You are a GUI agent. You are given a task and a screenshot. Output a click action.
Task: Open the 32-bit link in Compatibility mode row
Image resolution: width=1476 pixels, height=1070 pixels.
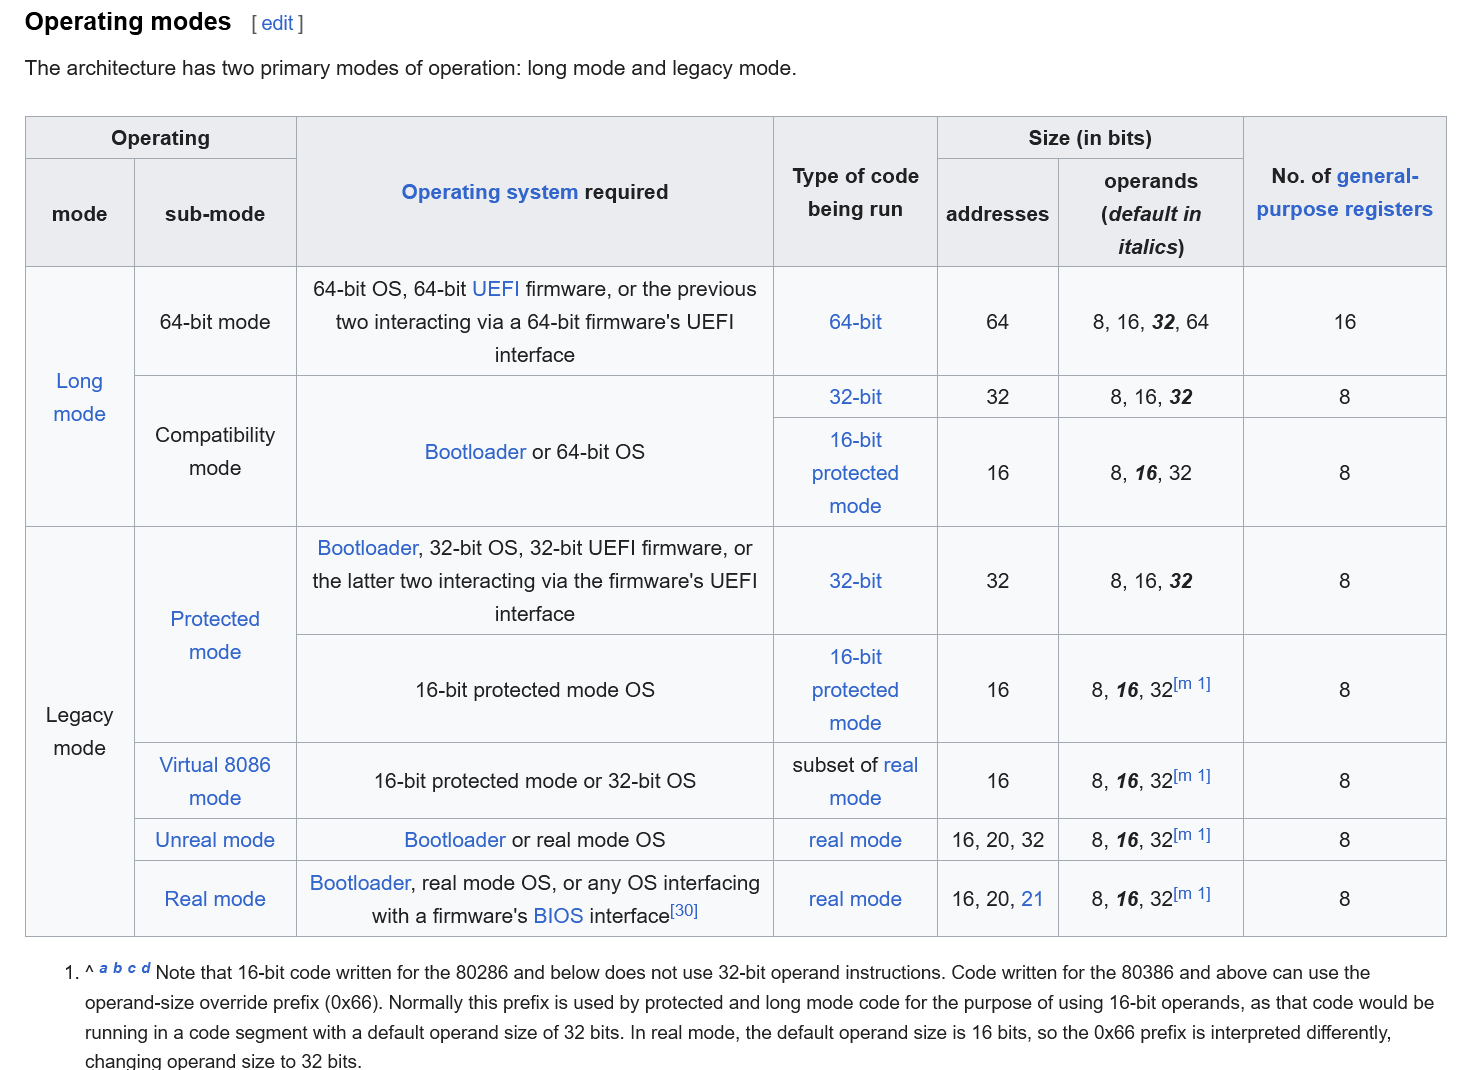(855, 397)
